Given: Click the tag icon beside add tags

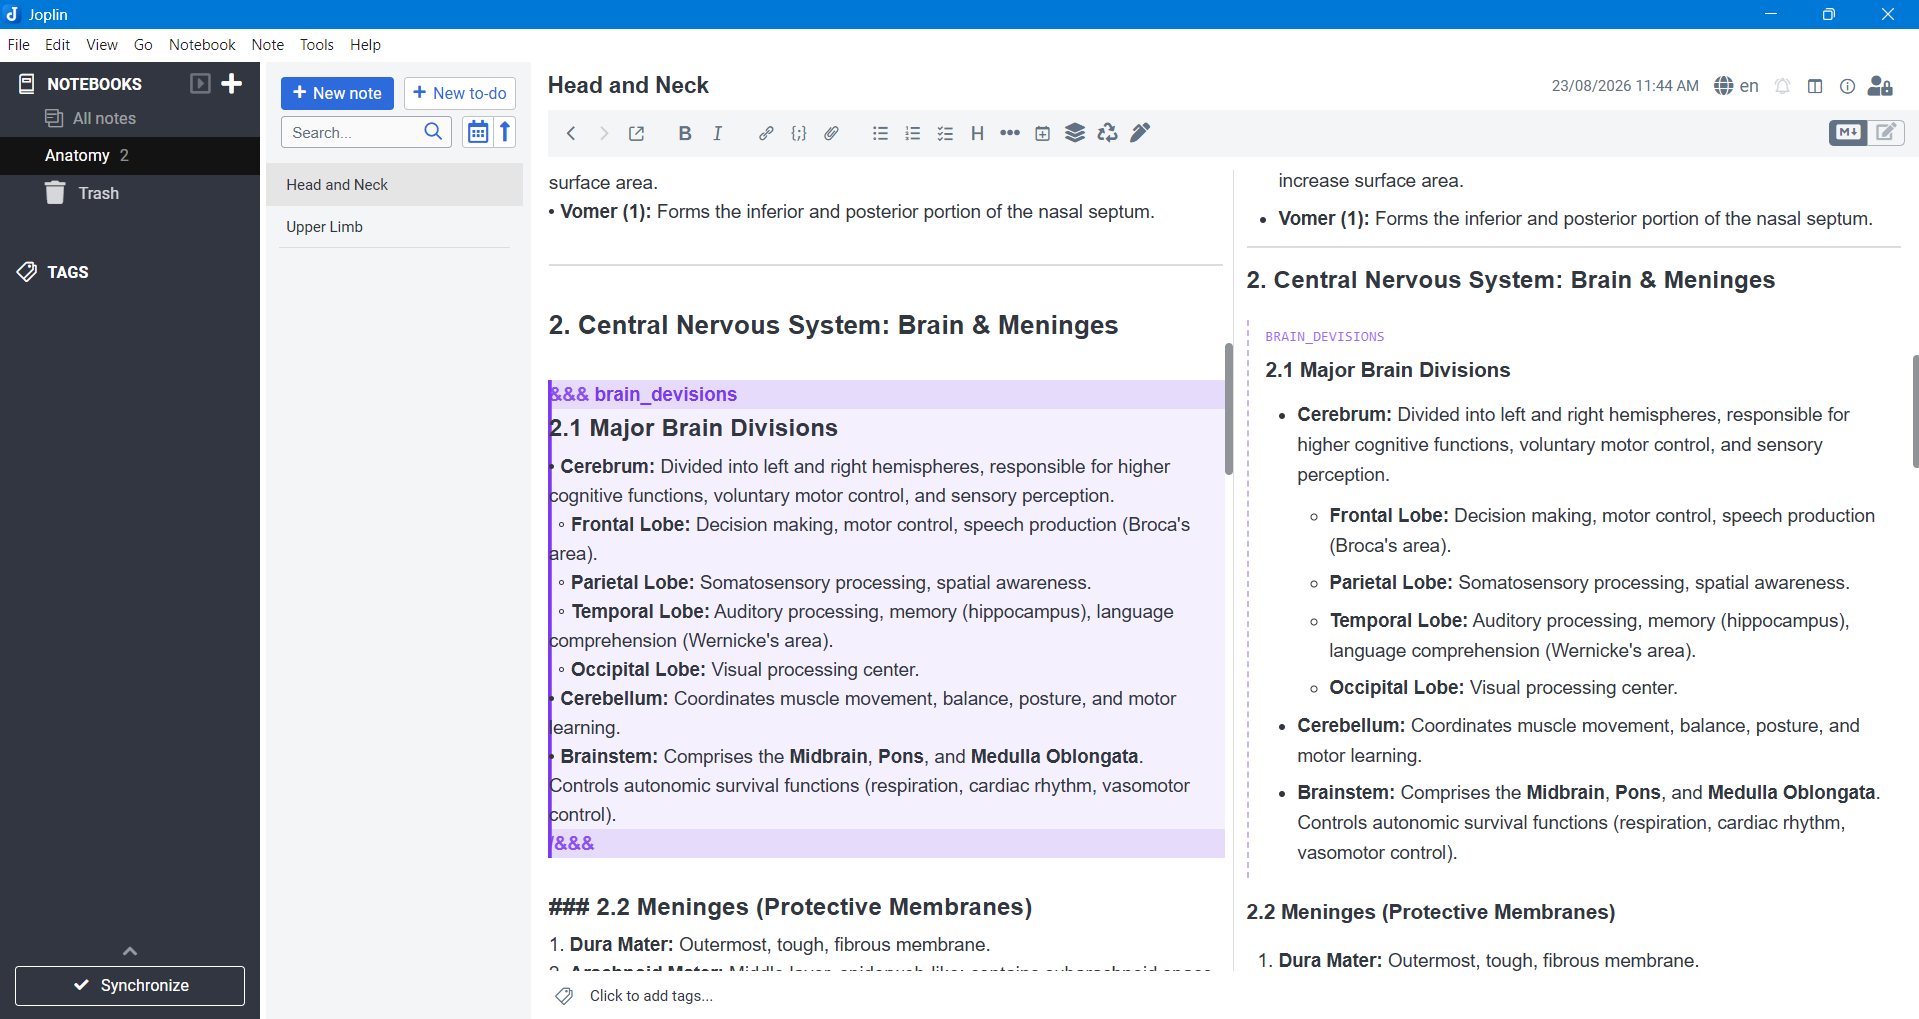Looking at the screenshot, I should coord(565,996).
